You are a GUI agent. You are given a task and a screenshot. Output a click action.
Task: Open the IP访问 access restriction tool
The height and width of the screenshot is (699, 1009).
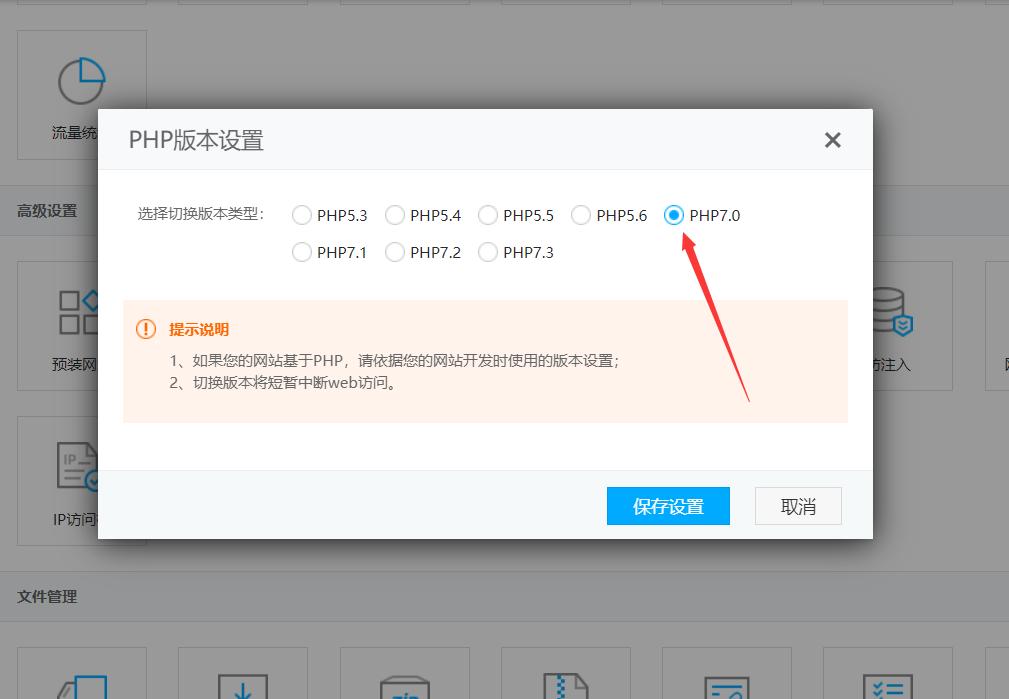tap(80, 480)
